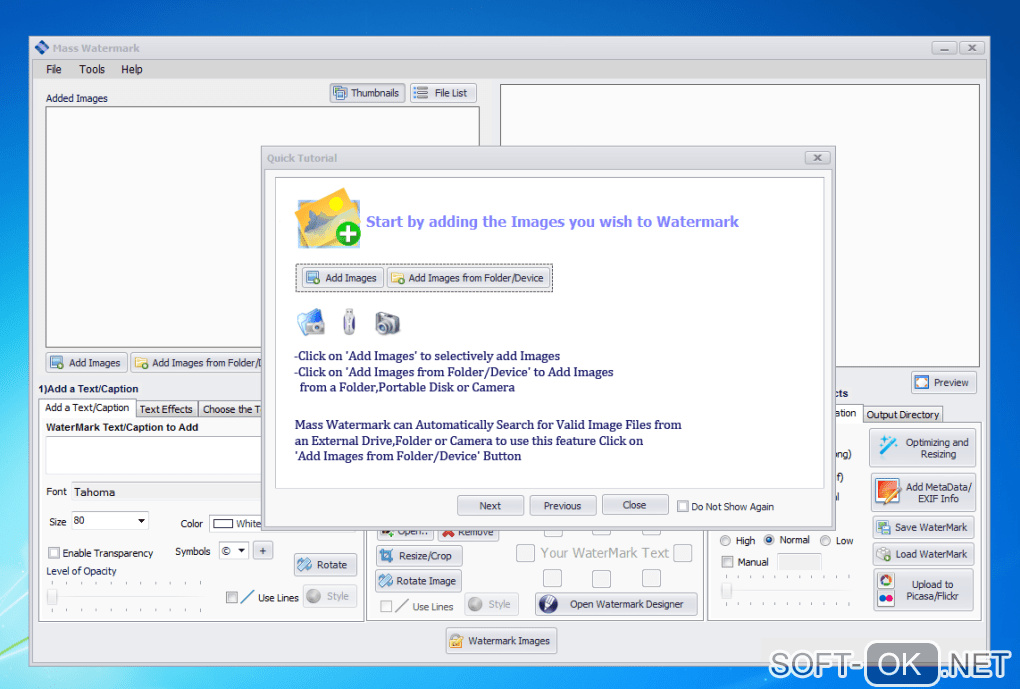Open the Symbols dropdown
This screenshot has width=1020, height=689.
[241, 551]
